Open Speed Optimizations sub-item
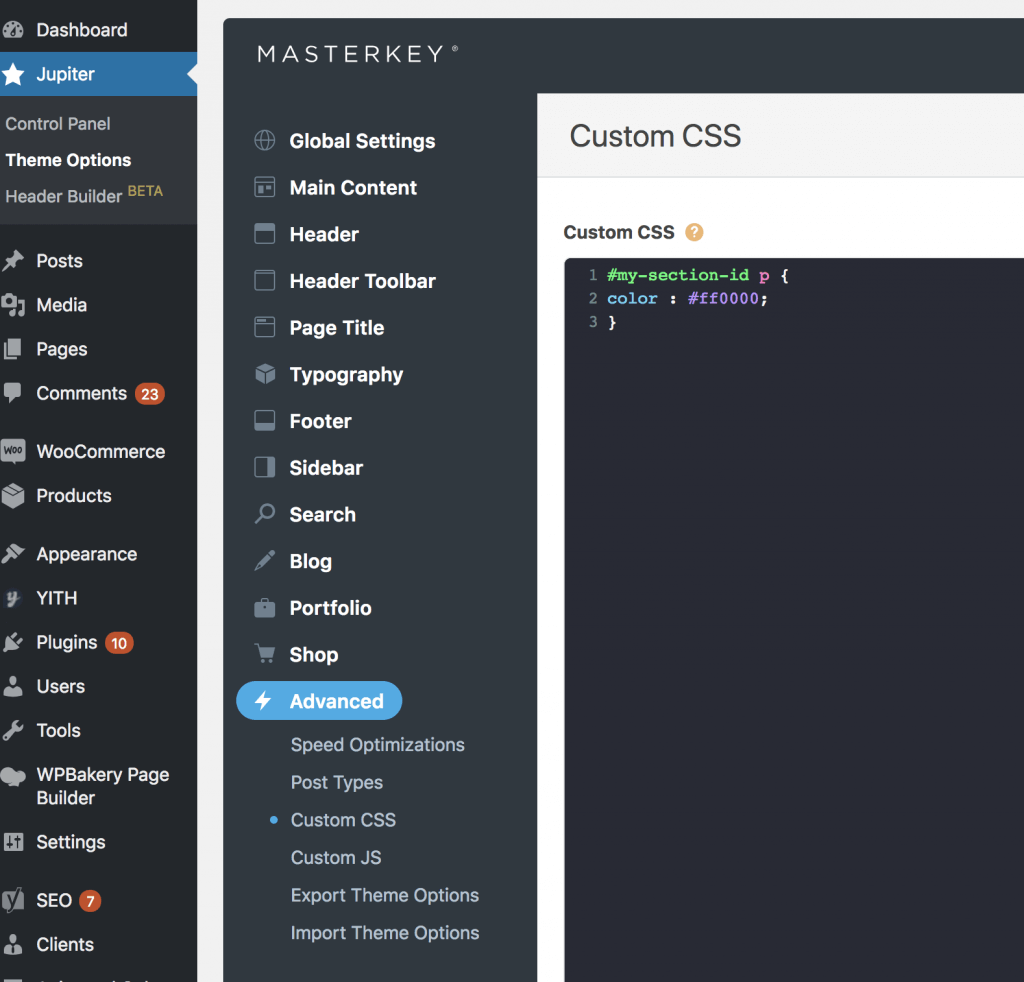The height and width of the screenshot is (982, 1024). point(377,745)
